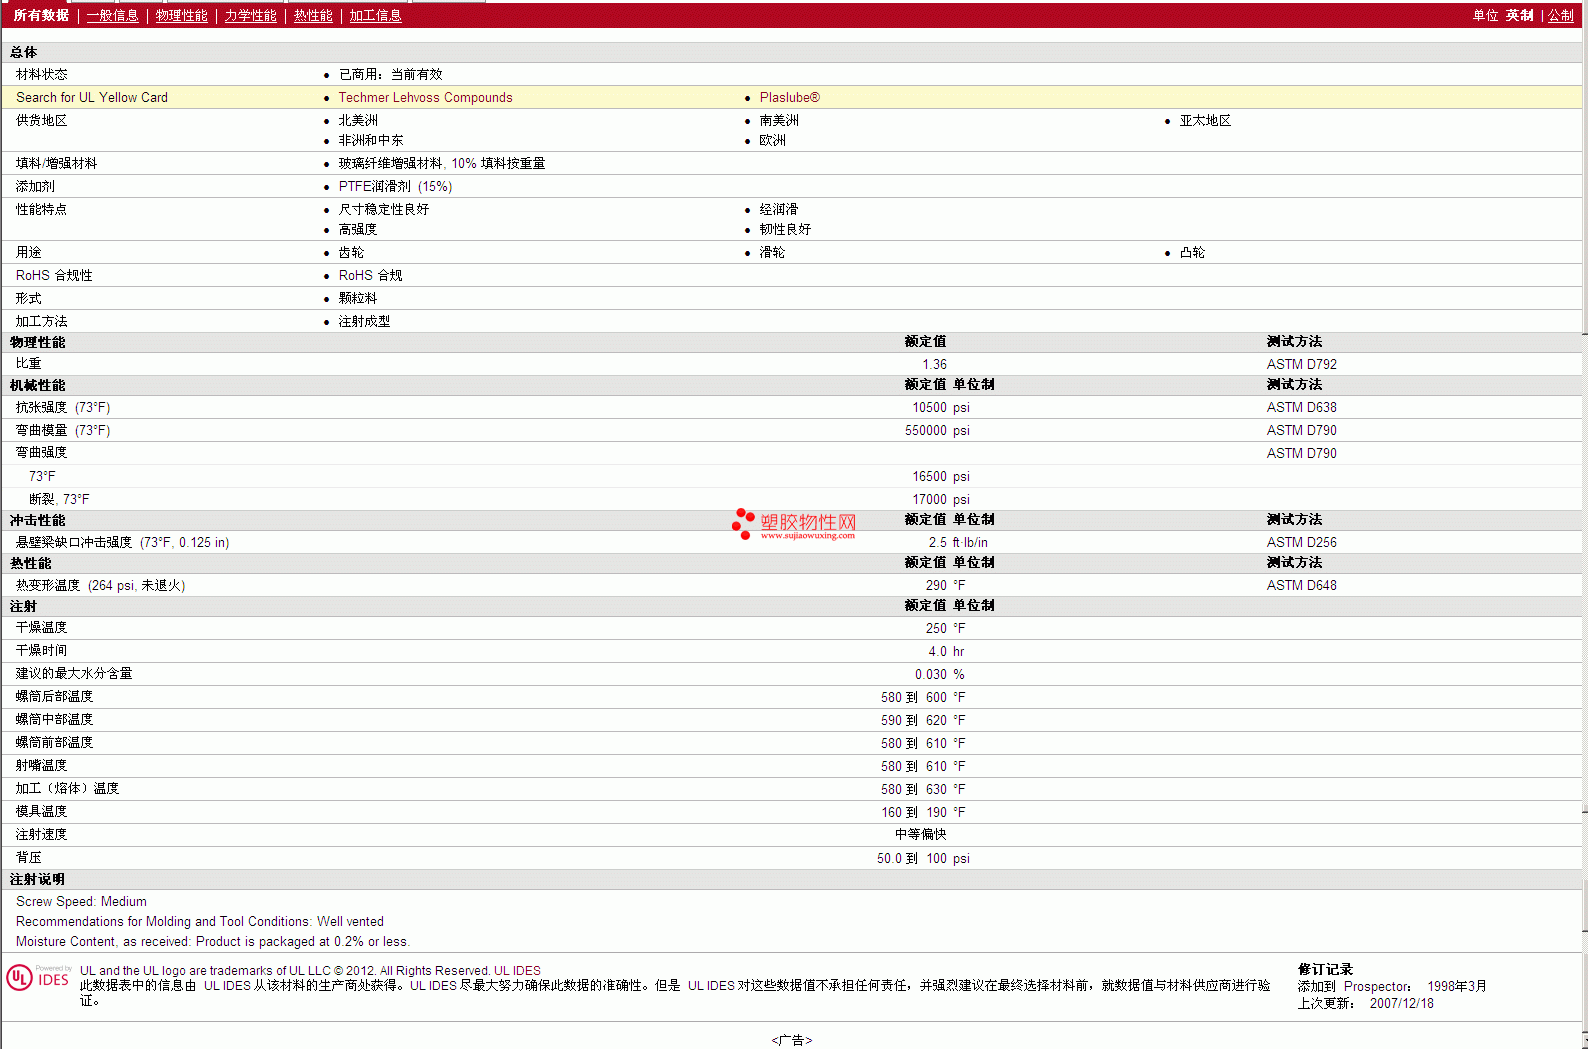The width and height of the screenshot is (1588, 1049).
Task: Switch to the 物理性能 tab
Action: 181,16
